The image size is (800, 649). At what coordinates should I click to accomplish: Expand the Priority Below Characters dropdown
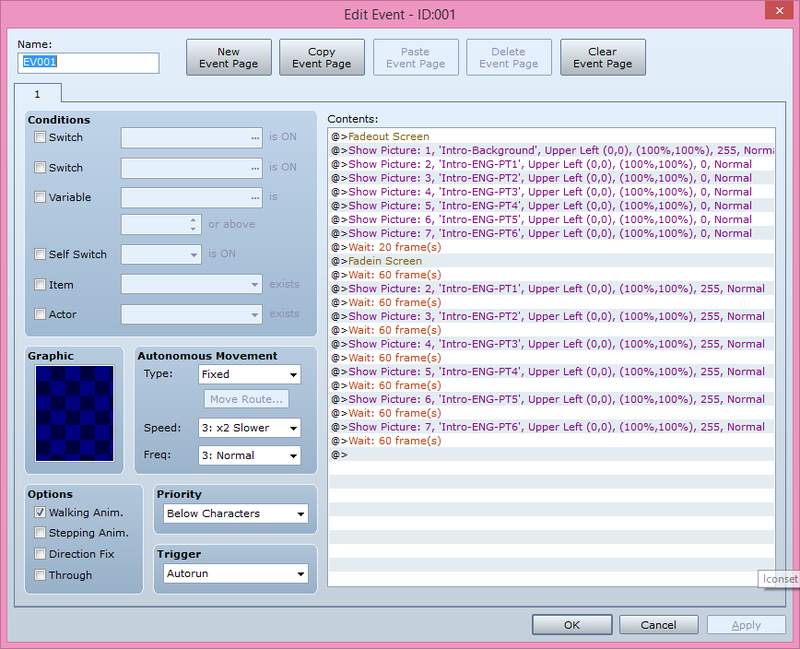236,514
